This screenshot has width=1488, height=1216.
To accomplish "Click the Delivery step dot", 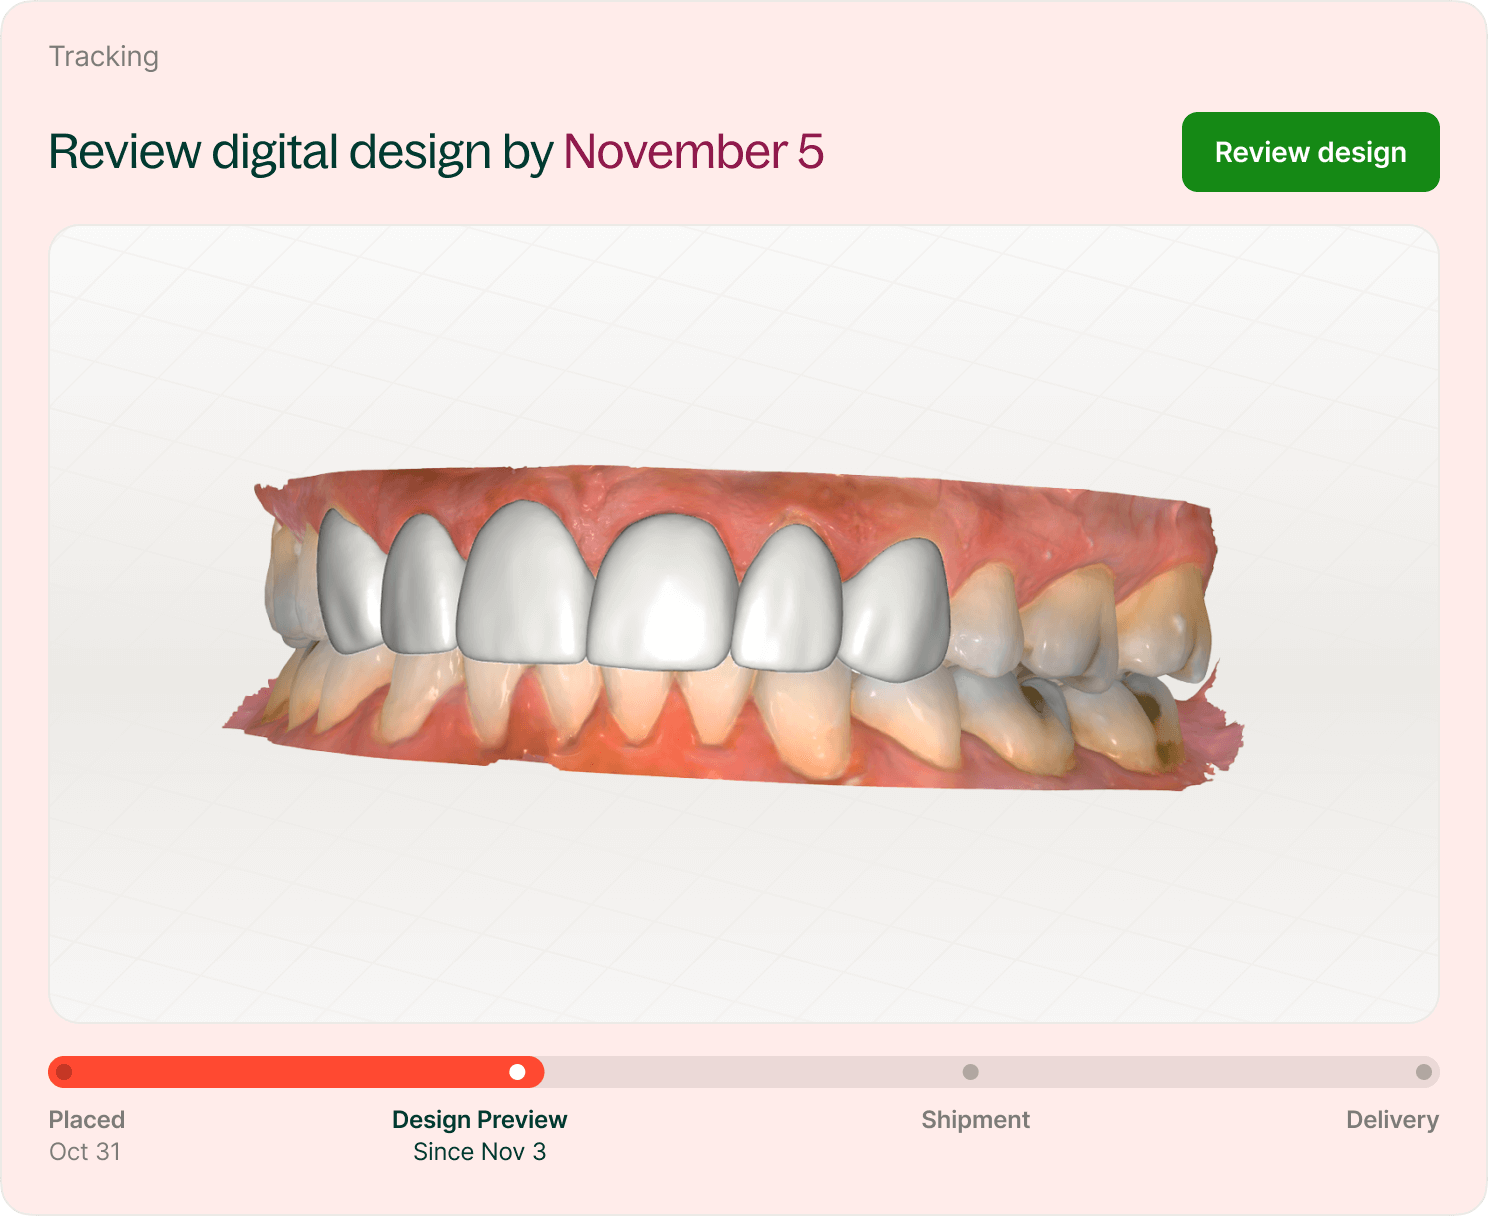I will click(1424, 1072).
